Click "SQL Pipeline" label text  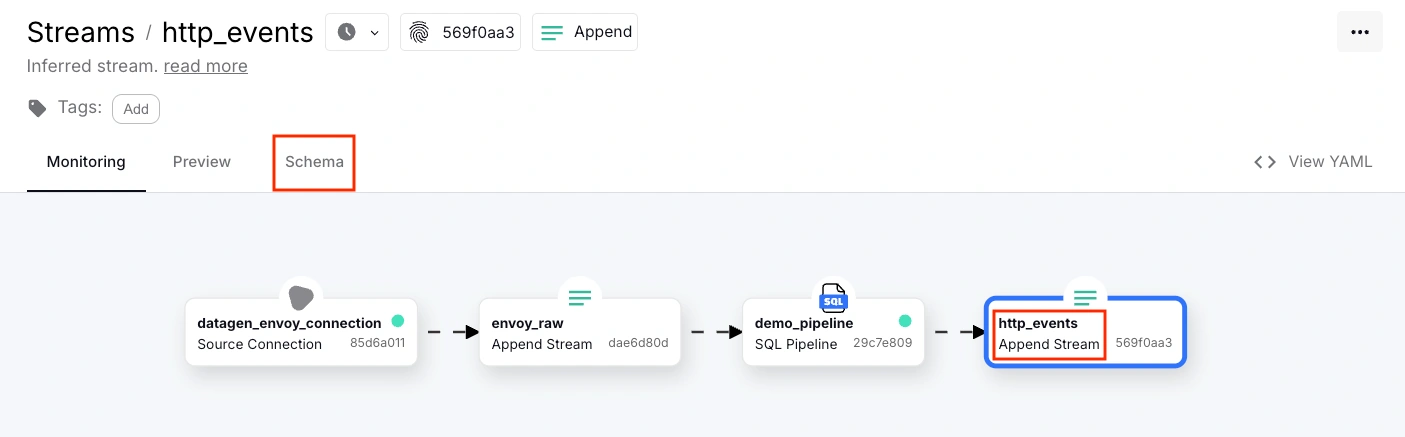pyautogui.click(x=796, y=344)
